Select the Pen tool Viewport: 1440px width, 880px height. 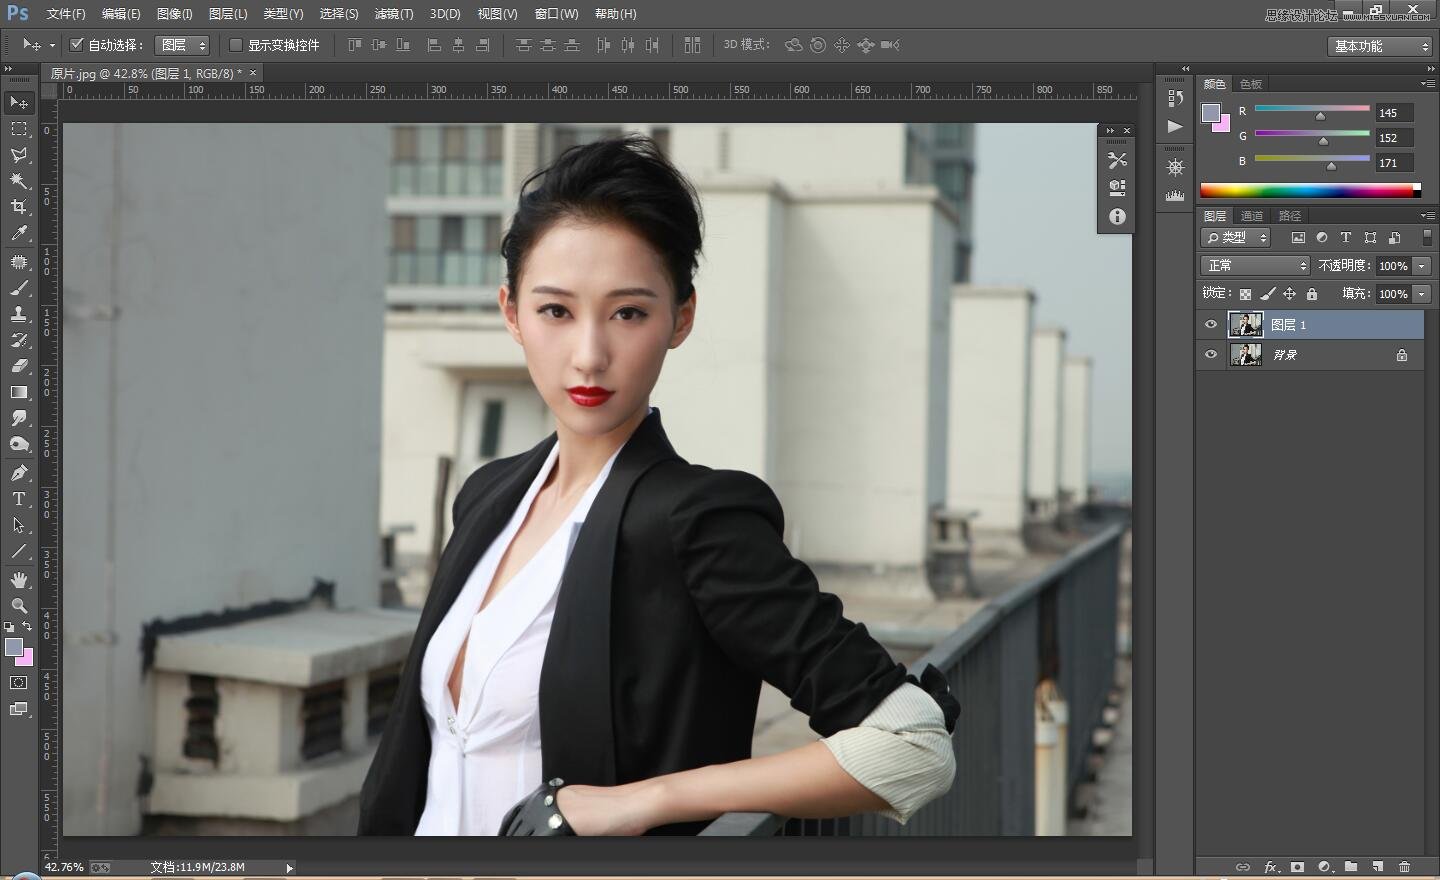pos(19,473)
